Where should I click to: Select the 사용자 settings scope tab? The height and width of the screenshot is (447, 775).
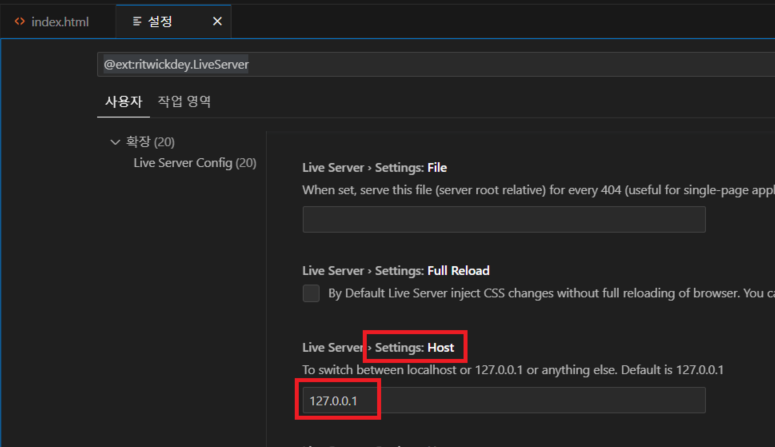point(124,102)
